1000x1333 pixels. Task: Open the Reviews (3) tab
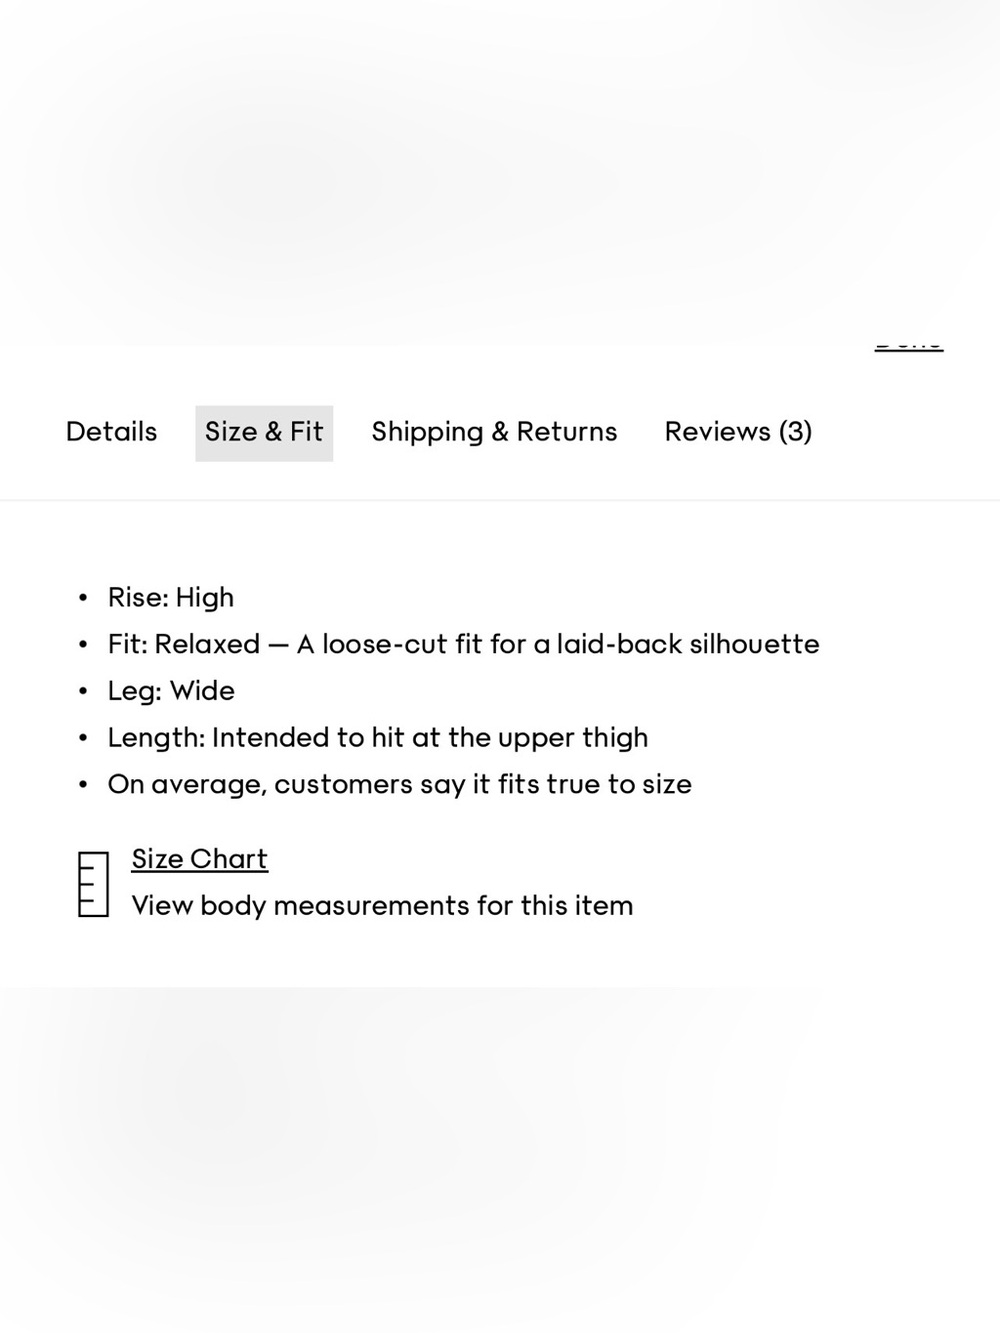[738, 432]
